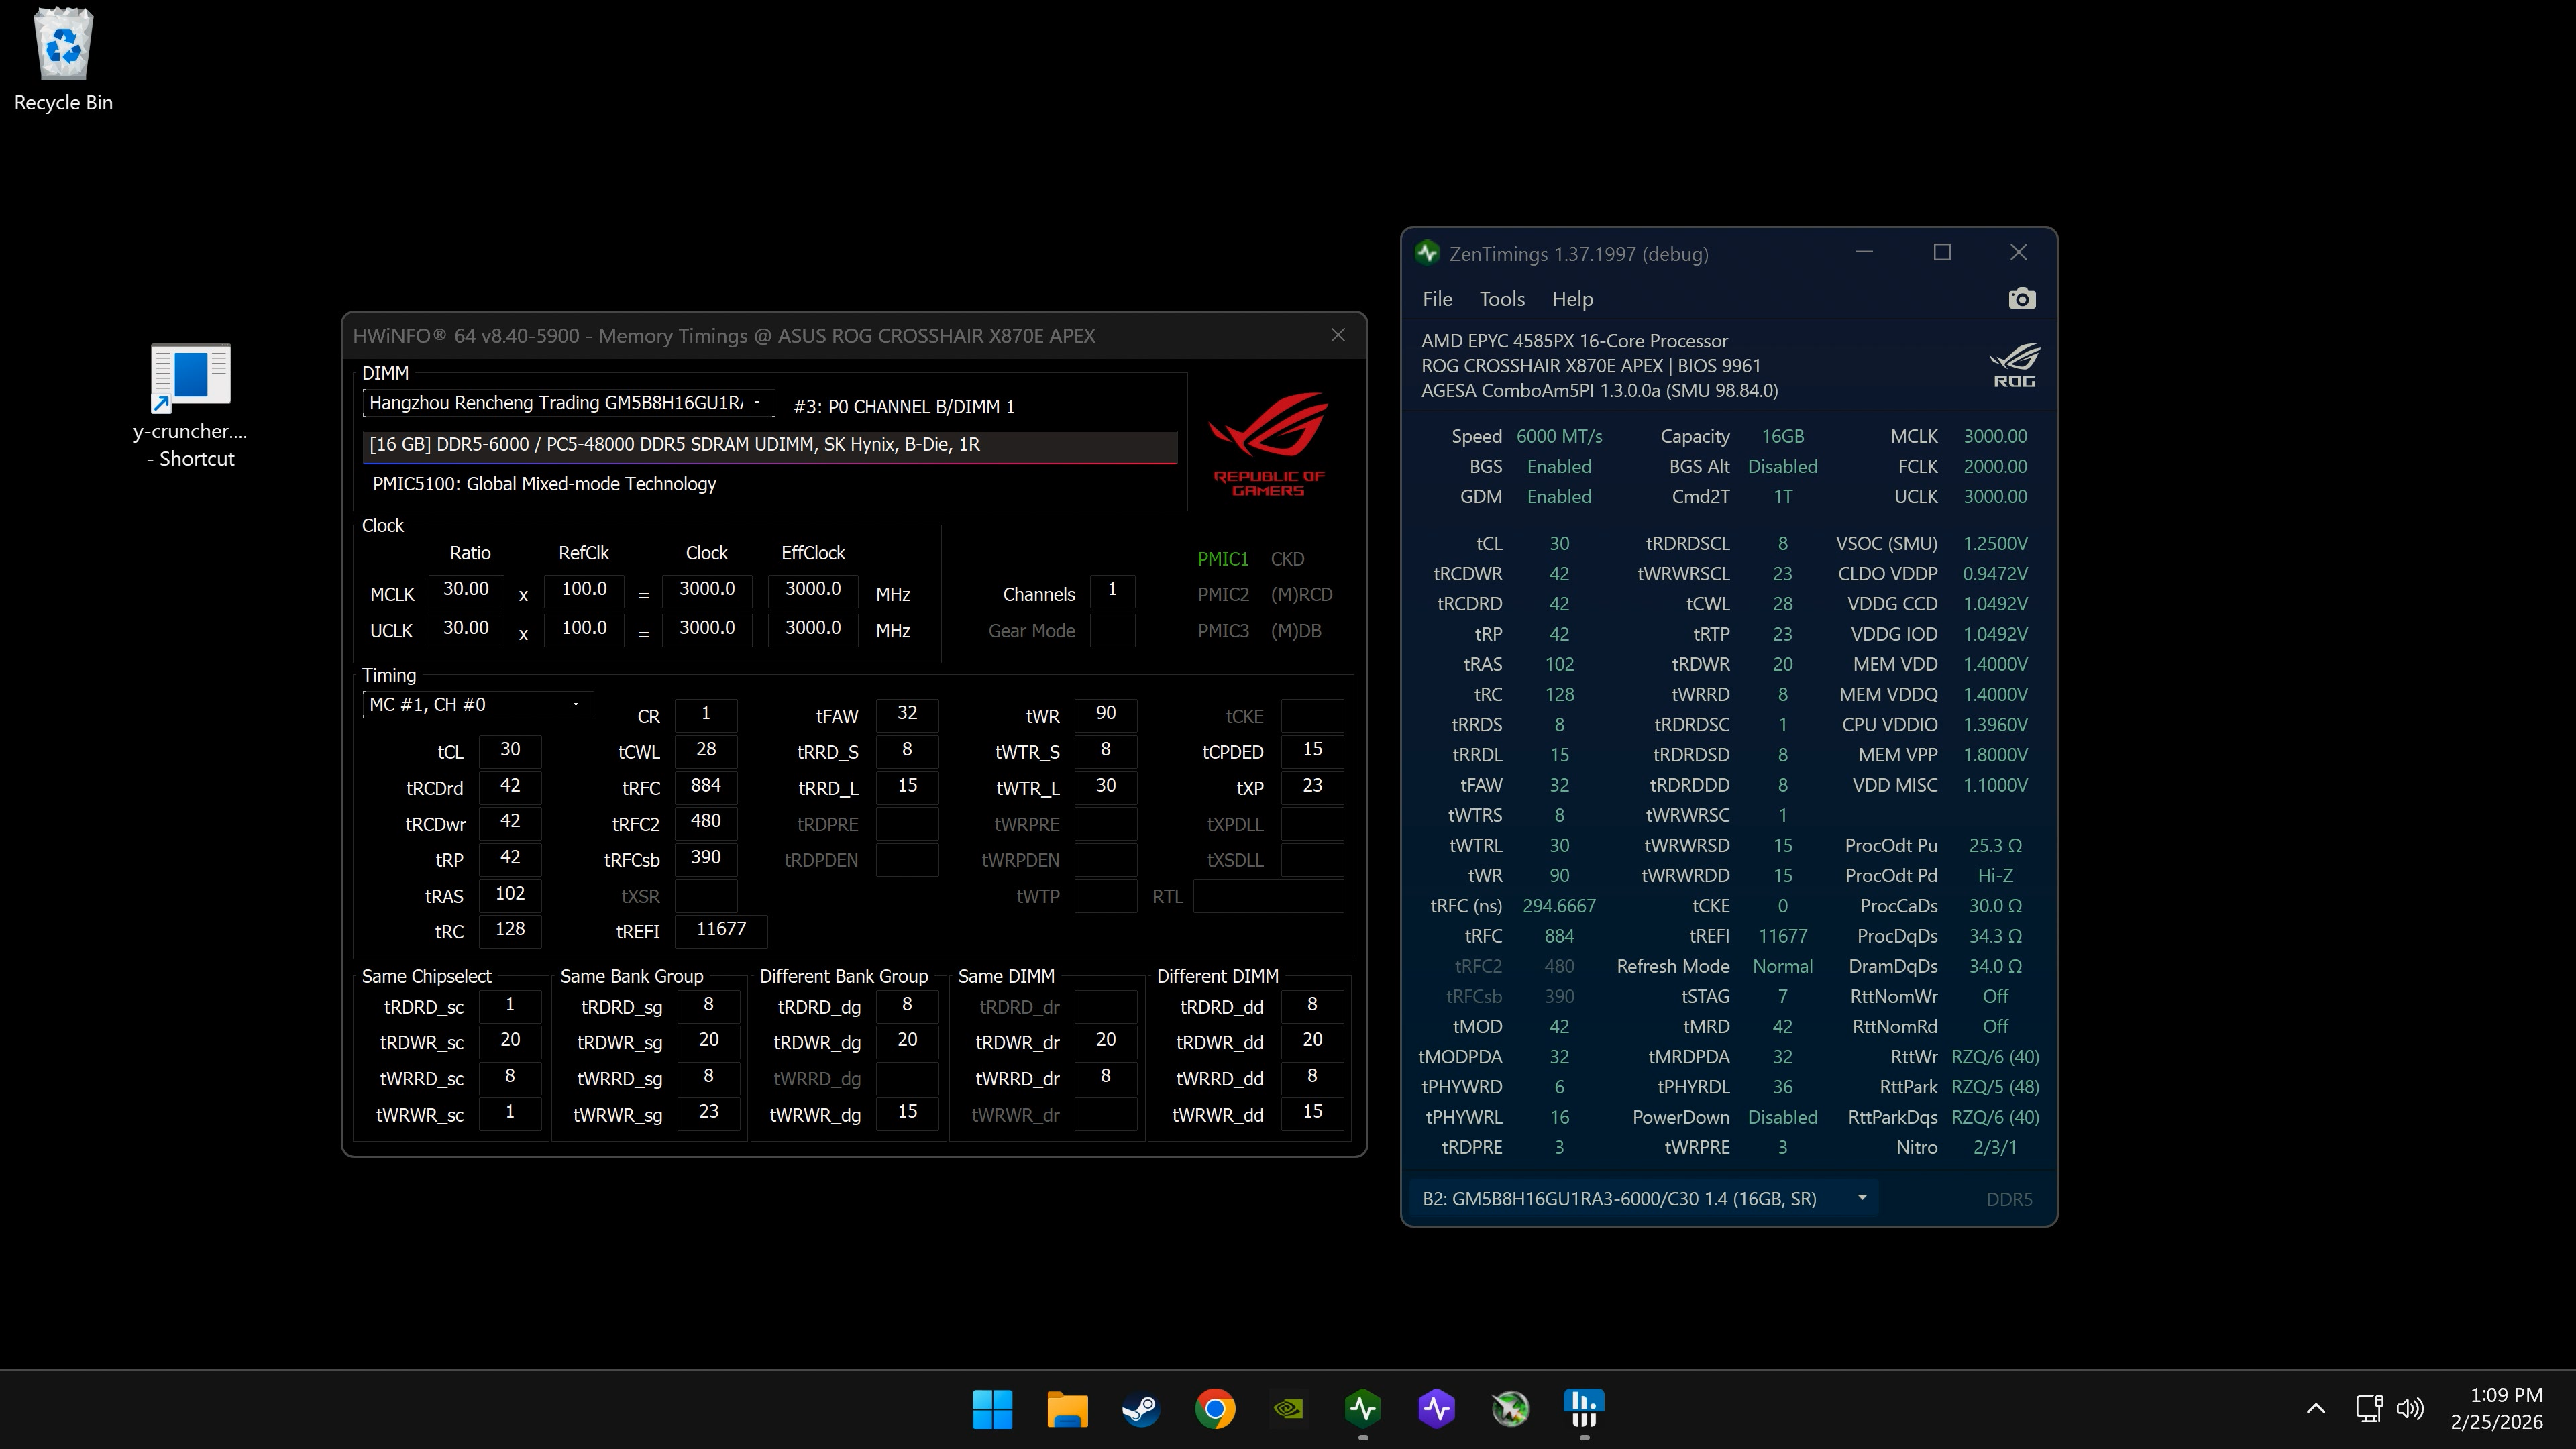Click the CPU VDDIO '1.3960V' value
The height and width of the screenshot is (1449, 2576).
(x=1995, y=725)
